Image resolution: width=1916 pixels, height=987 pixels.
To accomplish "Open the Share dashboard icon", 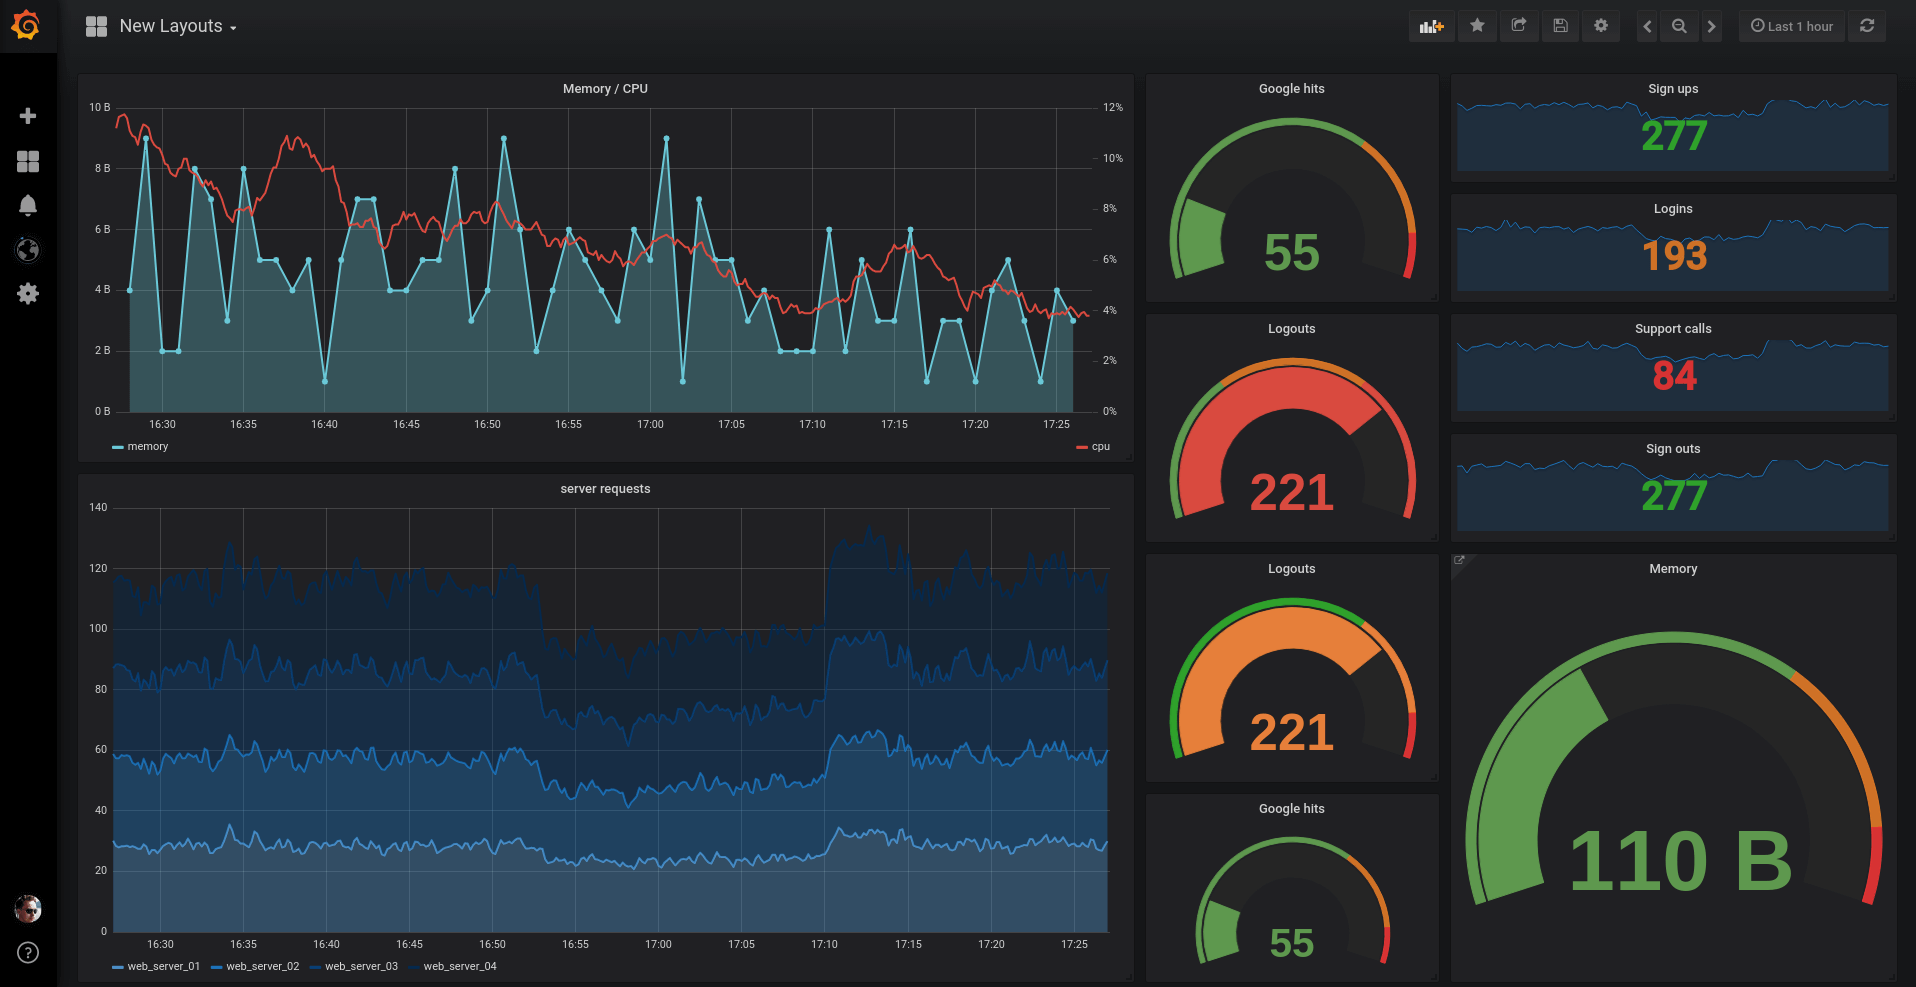I will pyautogui.click(x=1518, y=26).
